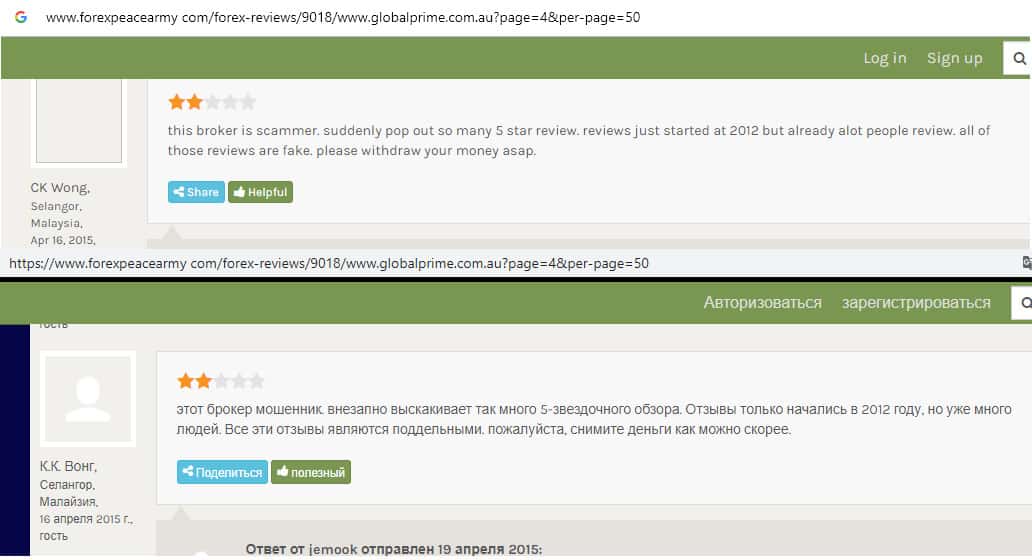The width and height of the screenshot is (1032, 560).
Task: Click the translate icon at right of second URL
Action: tap(1026, 263)
